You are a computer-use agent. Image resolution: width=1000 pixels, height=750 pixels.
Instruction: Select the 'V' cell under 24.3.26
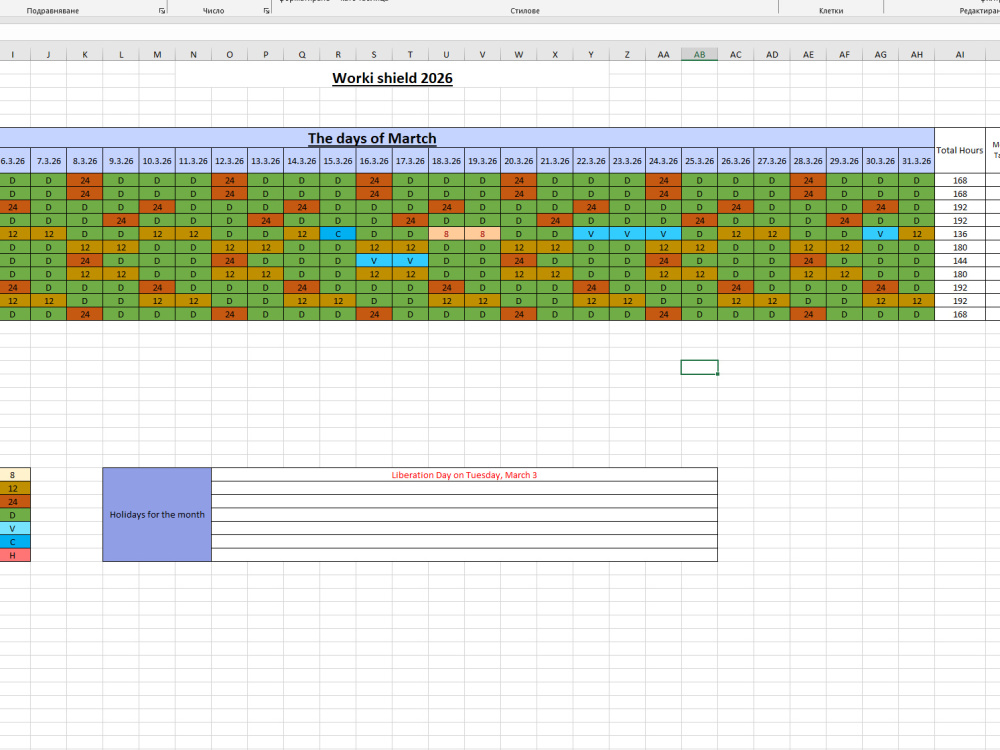click(663, 234)
